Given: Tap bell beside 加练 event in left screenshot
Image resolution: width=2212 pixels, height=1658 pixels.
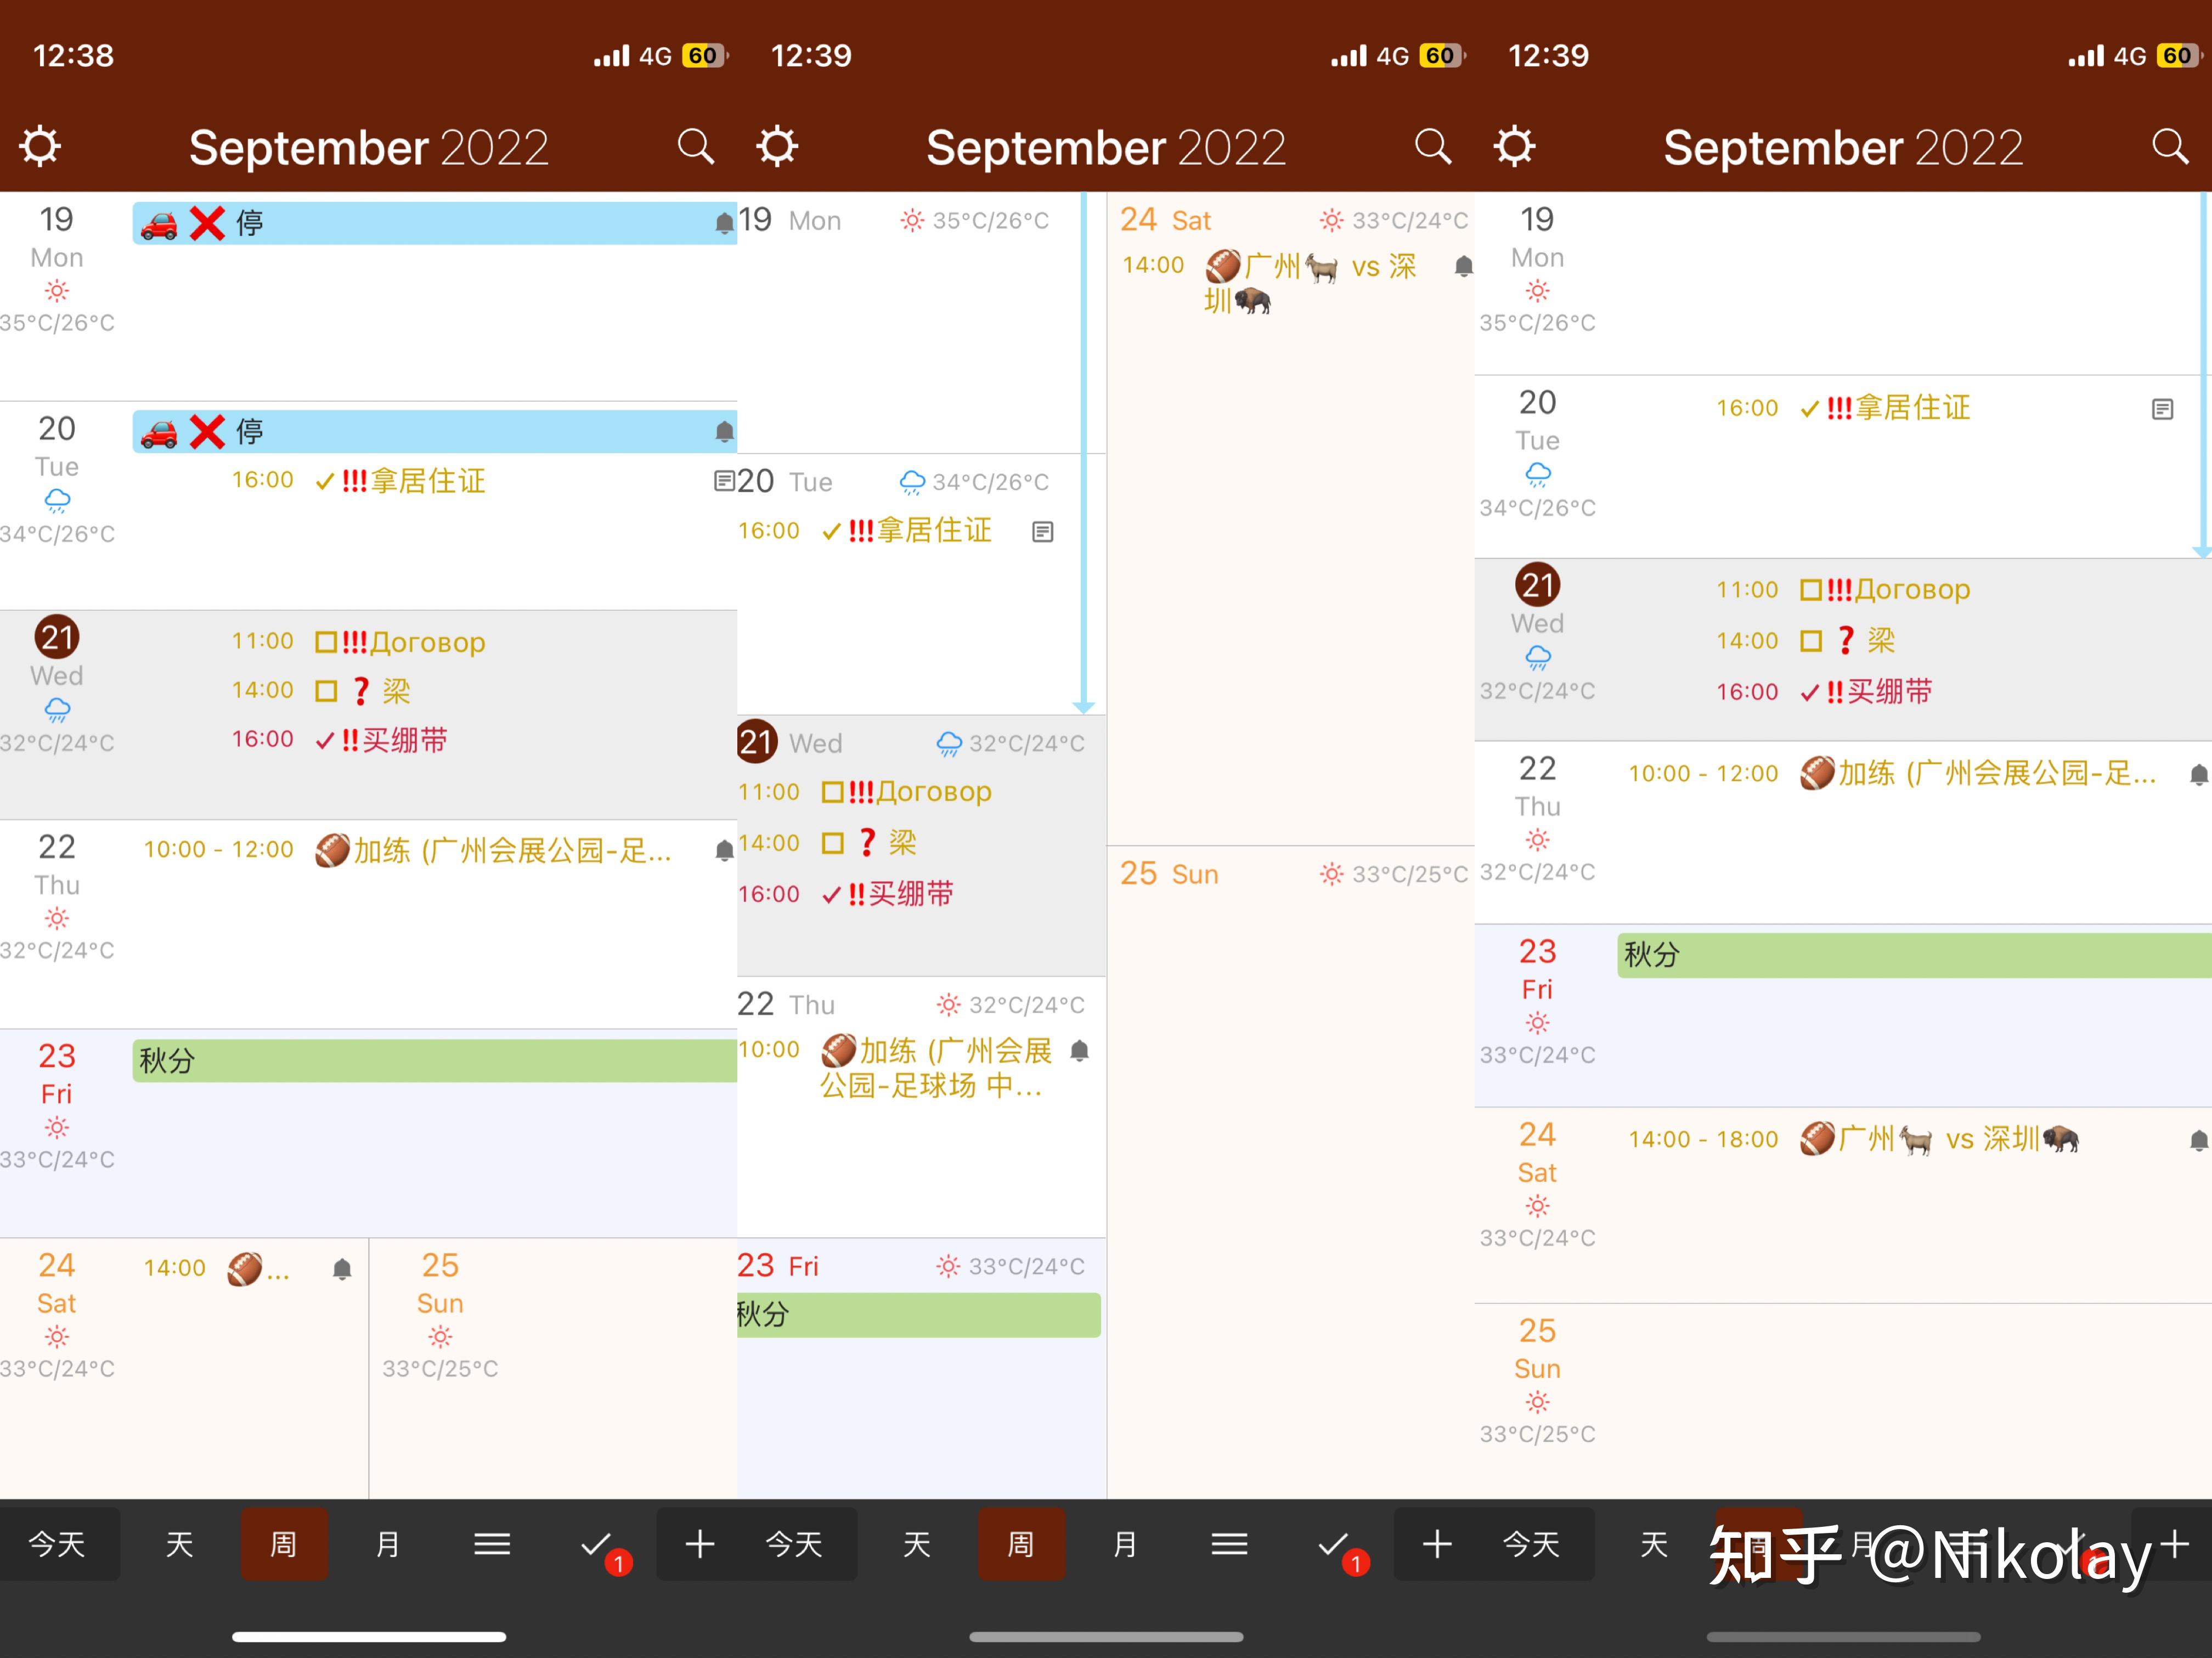Looking at the screenshot, I should [724, 851].
